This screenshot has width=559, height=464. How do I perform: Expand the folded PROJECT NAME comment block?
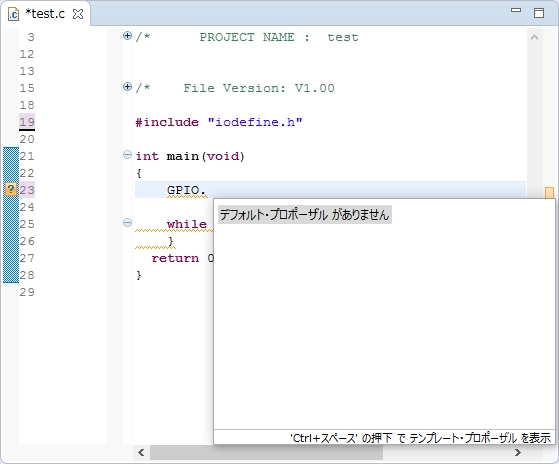pyautogui.click(x=127, y=36)
